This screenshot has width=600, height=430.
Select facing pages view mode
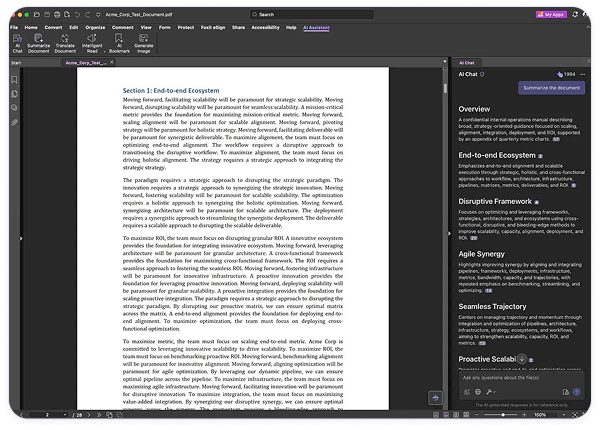[456, 415]
